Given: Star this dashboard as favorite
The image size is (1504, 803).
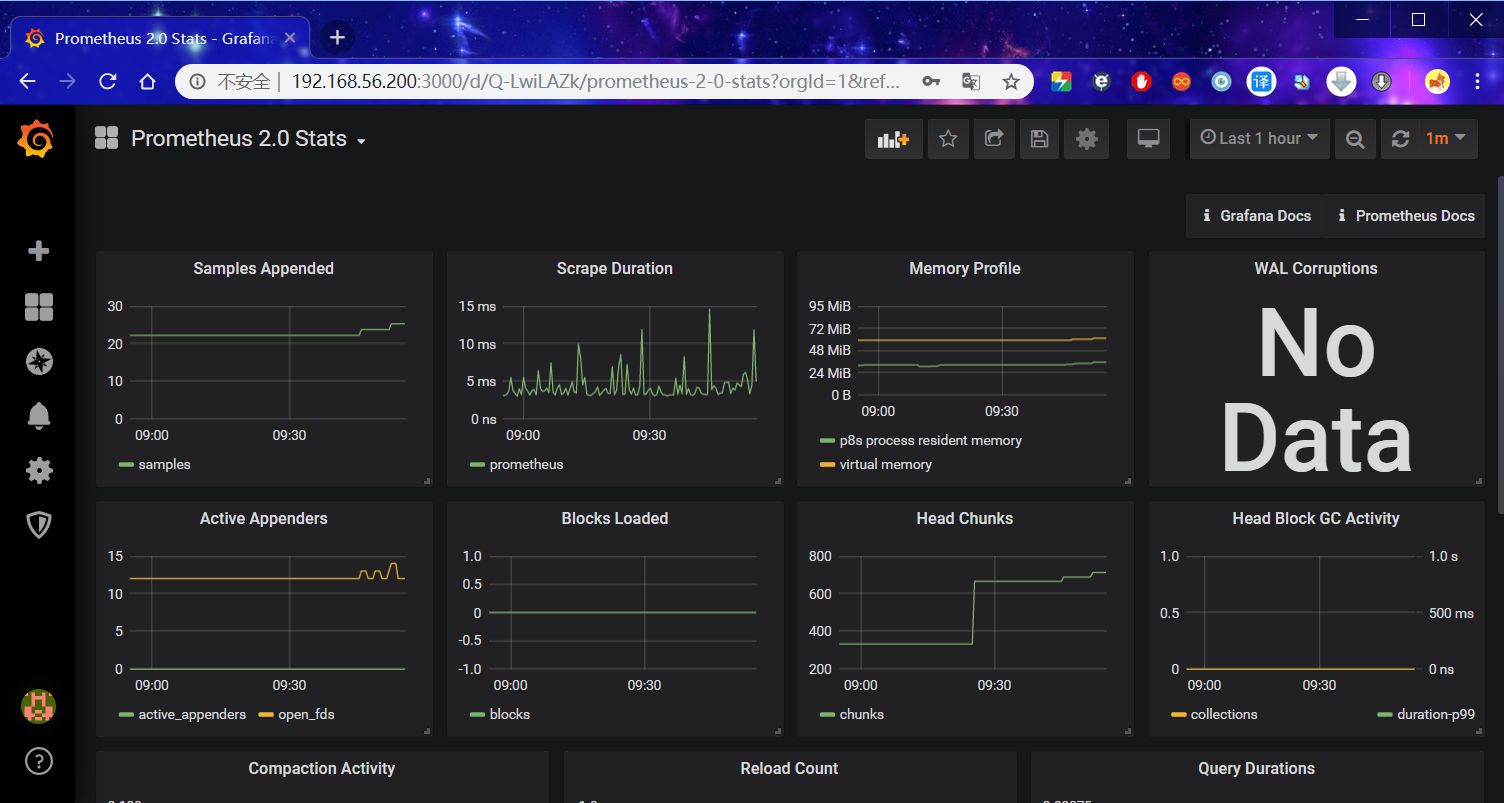Looking at the screenshot, I should coord(948,139).
